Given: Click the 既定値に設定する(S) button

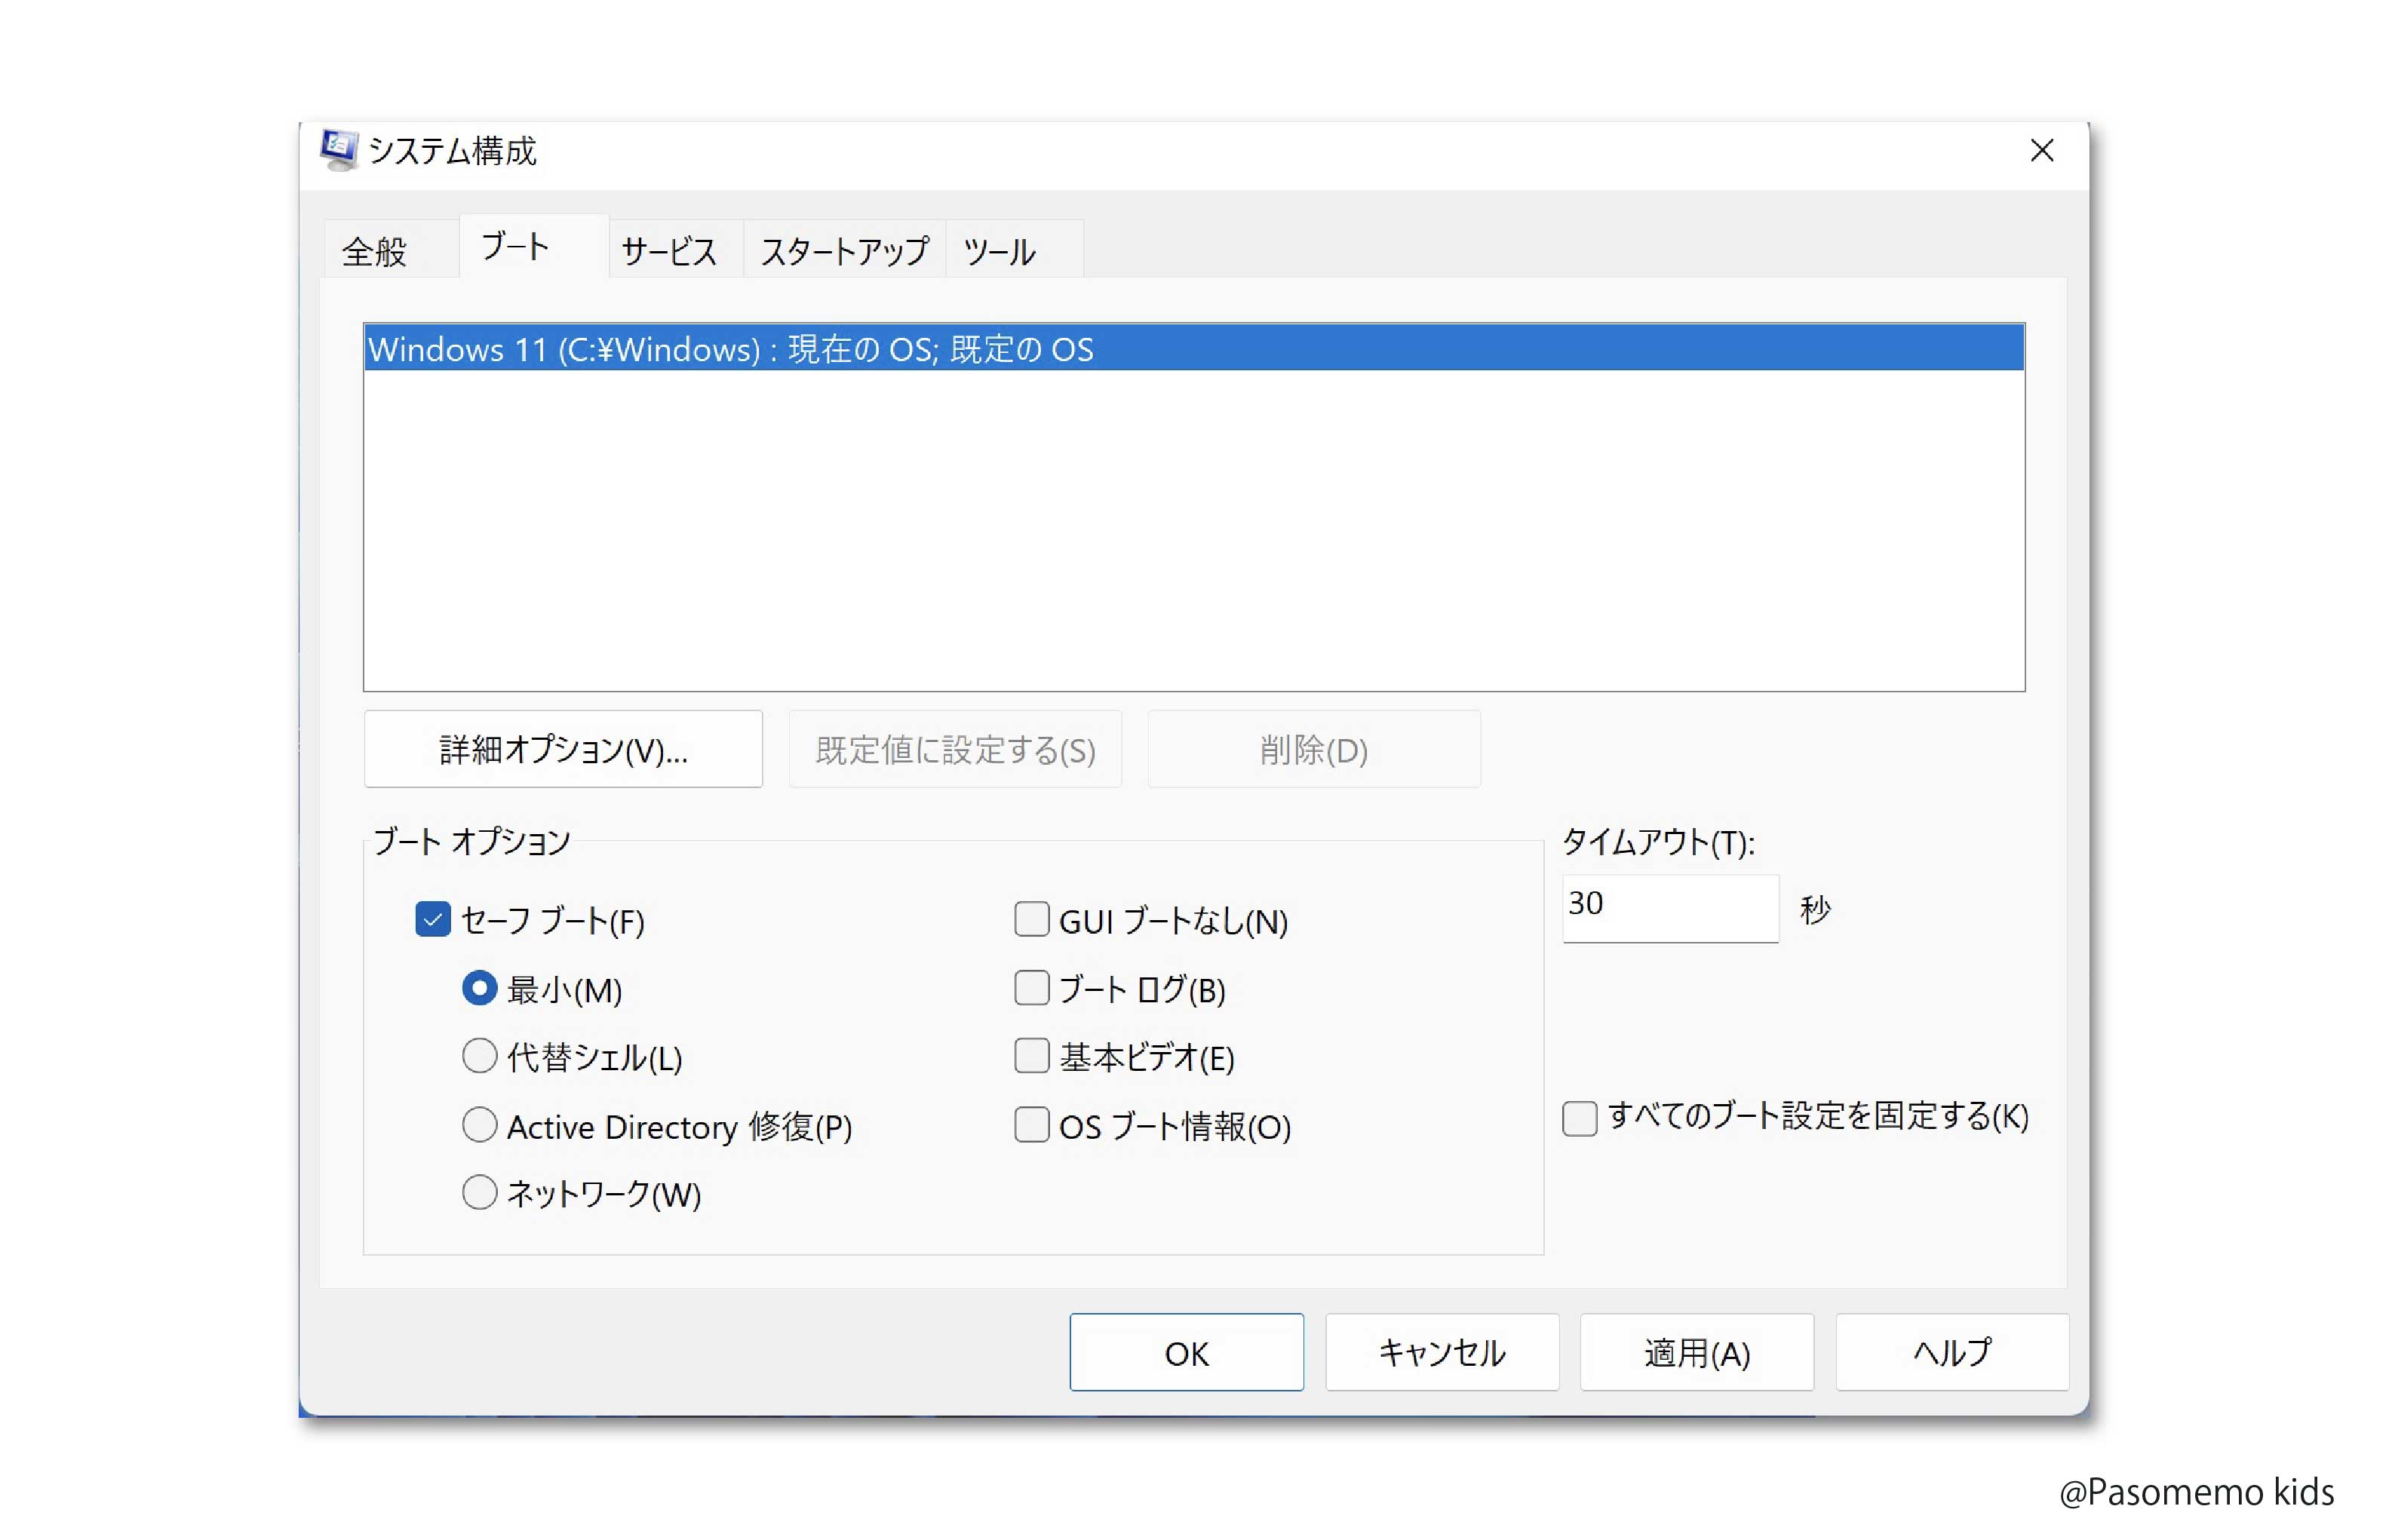Looking at the screenshot, I should tap(955, 749).
